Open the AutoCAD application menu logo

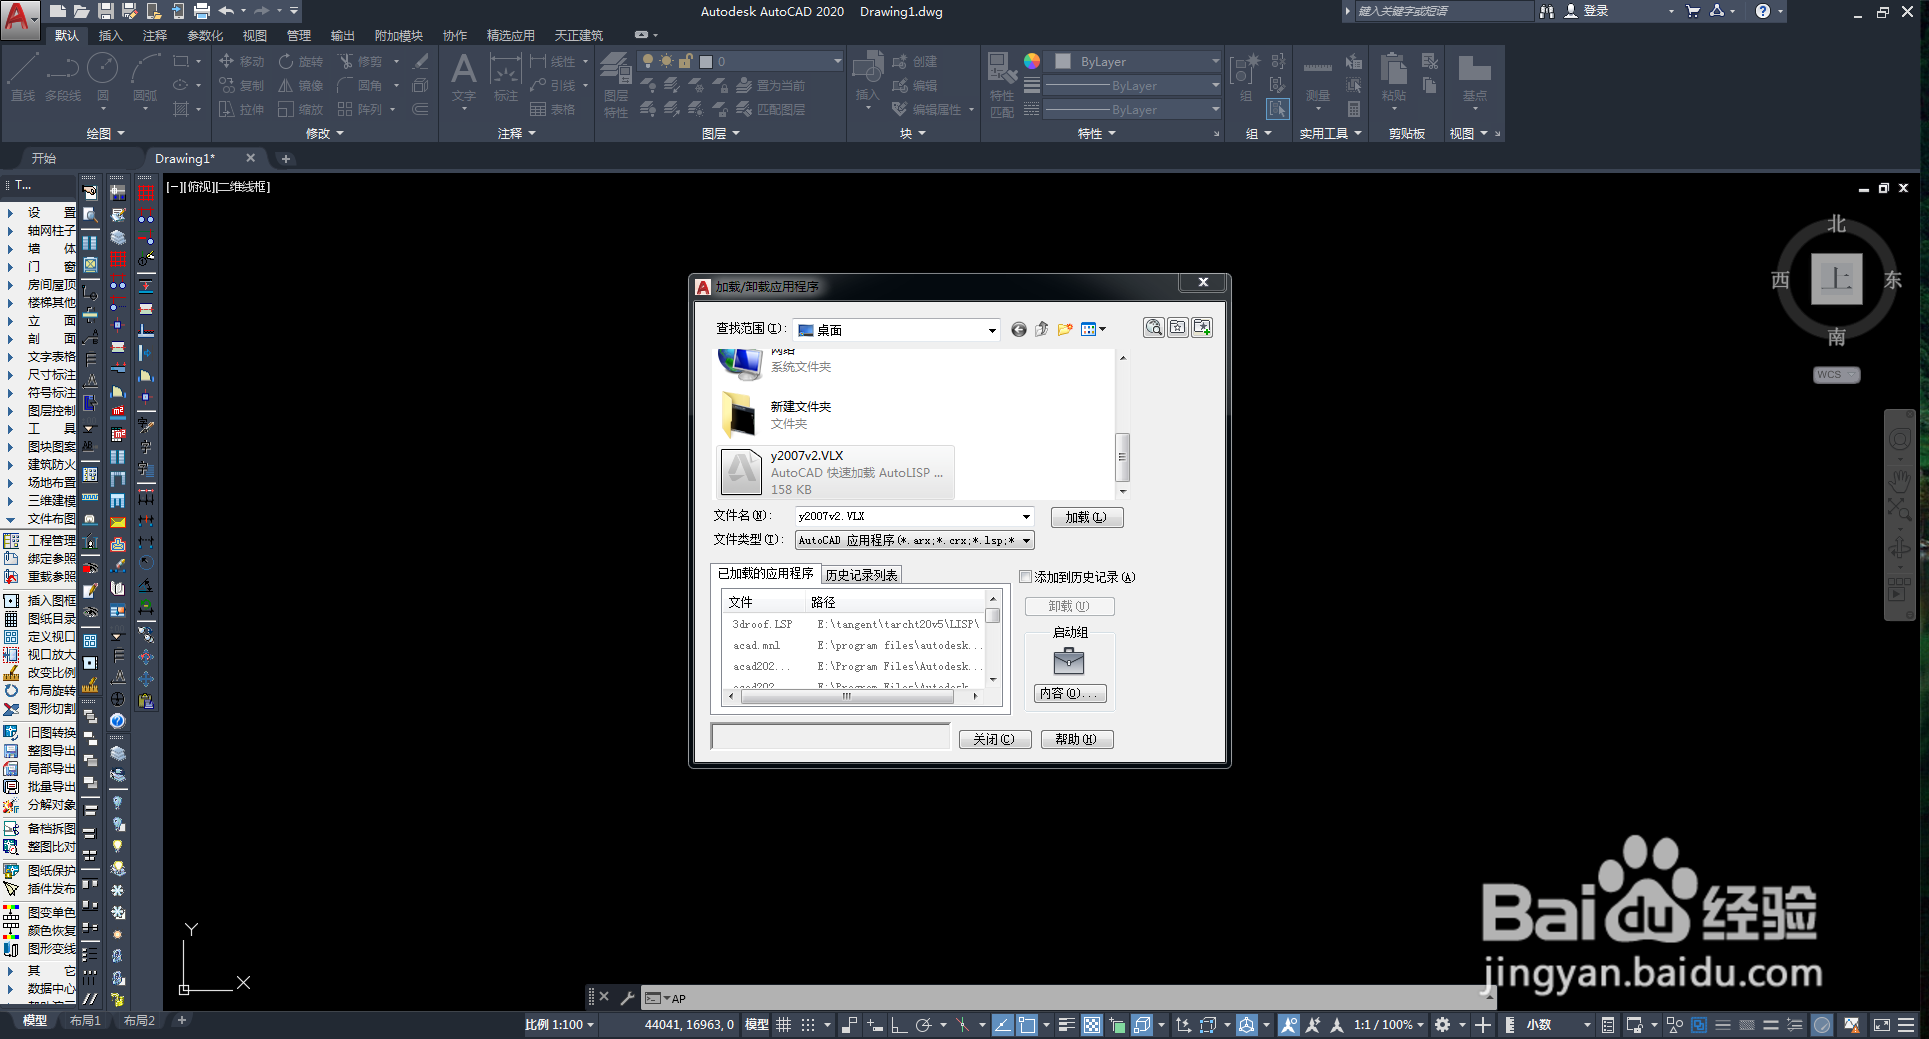coord(20,19)
